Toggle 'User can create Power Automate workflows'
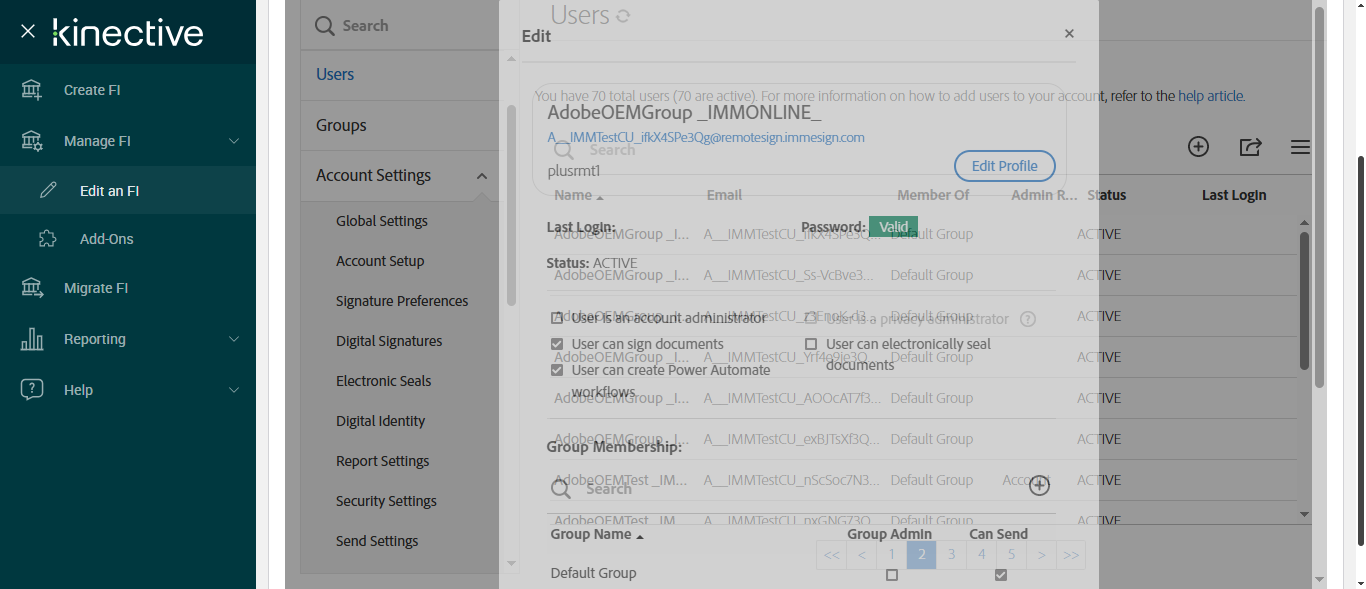Screen dimensions: 1366x589 [557, 370]
